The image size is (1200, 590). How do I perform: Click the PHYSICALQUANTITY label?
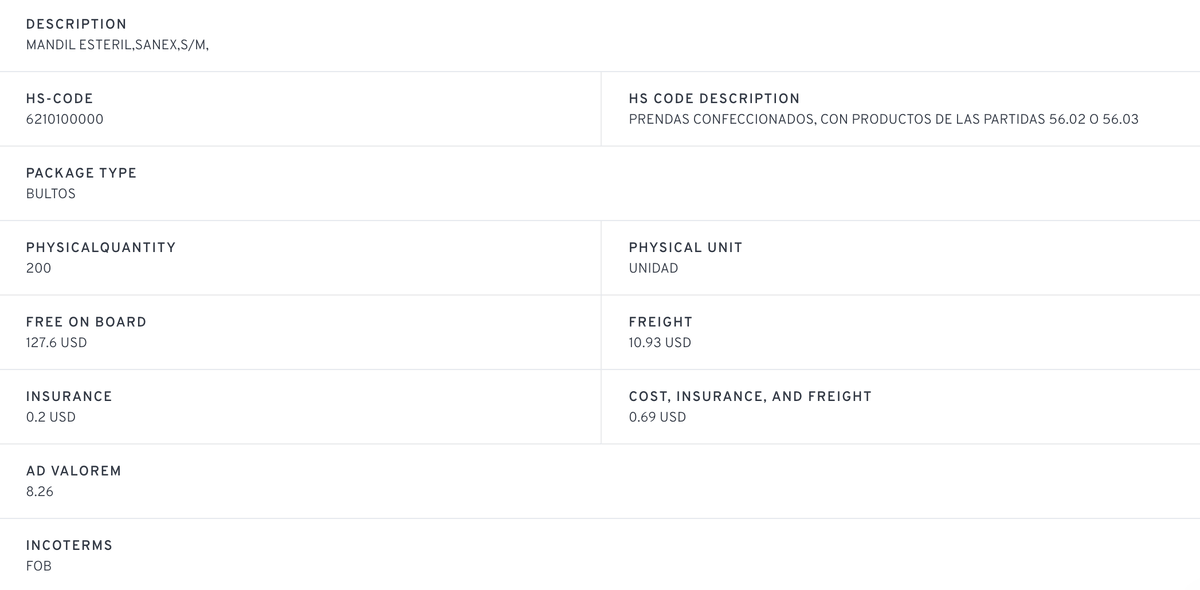100,248
